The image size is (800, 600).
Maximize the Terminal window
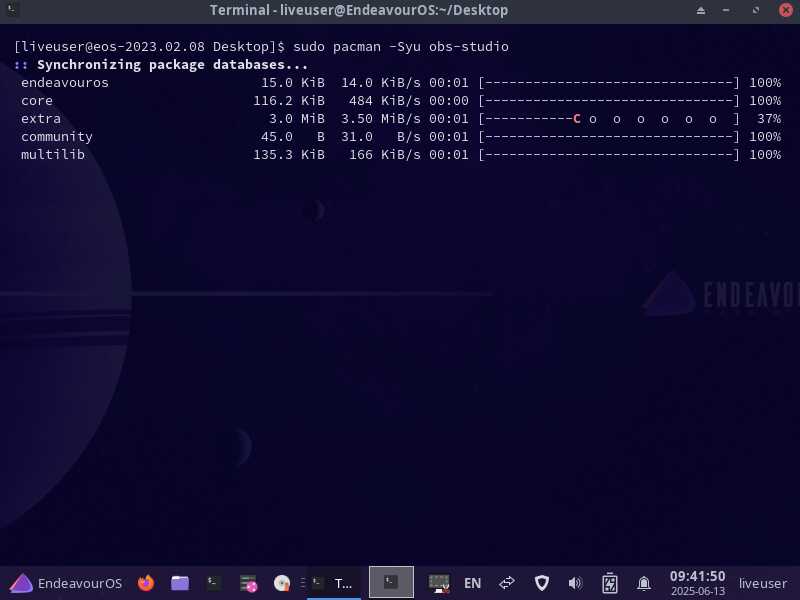tap(756, 10)
